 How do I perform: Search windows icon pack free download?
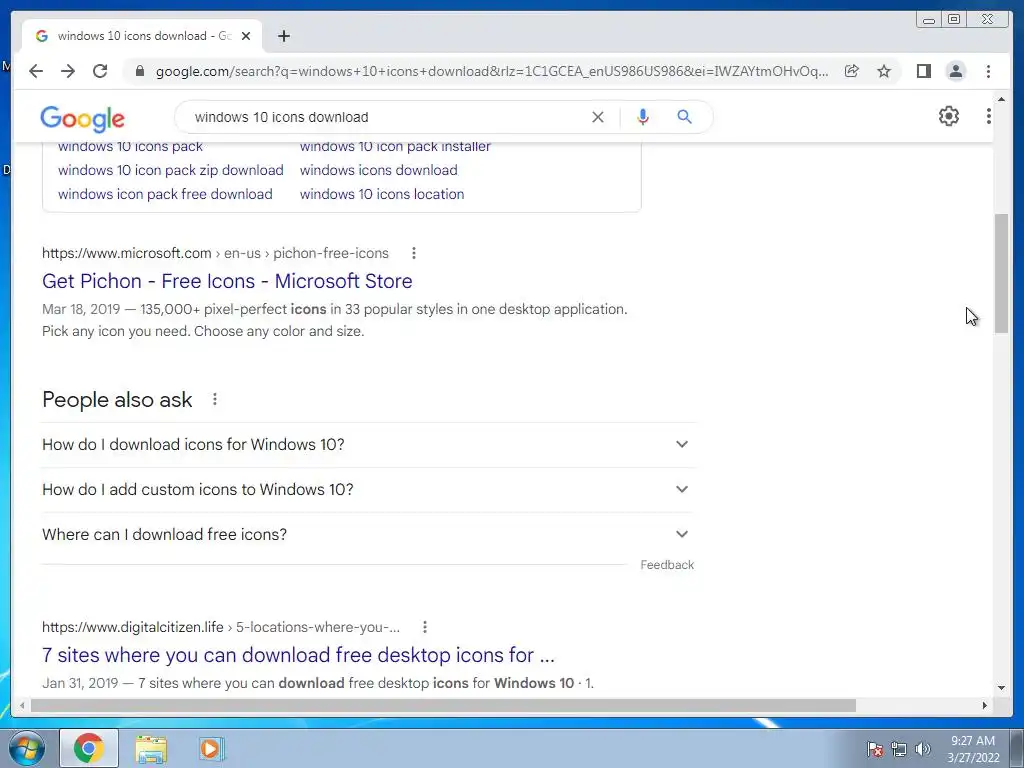pos(165,195)
